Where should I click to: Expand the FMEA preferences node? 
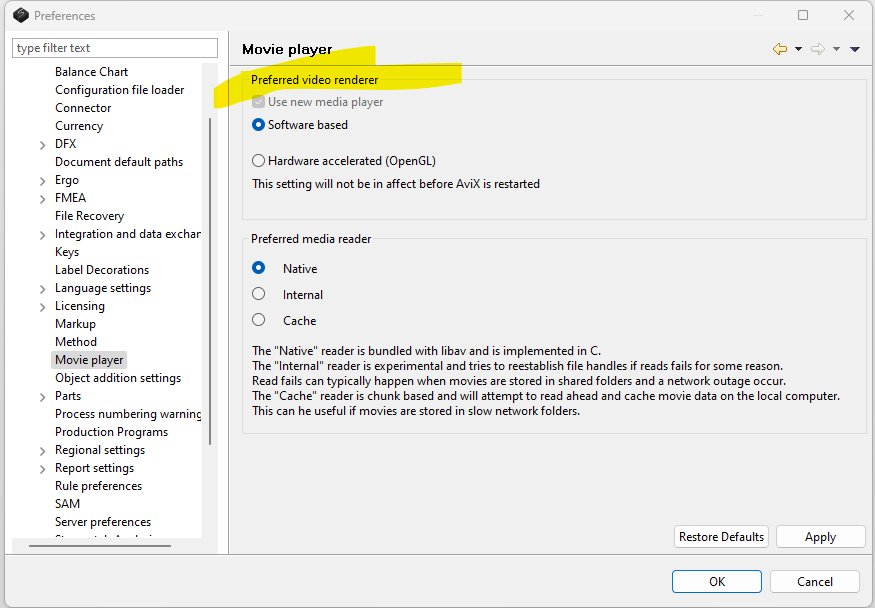(x=42, y=199)
